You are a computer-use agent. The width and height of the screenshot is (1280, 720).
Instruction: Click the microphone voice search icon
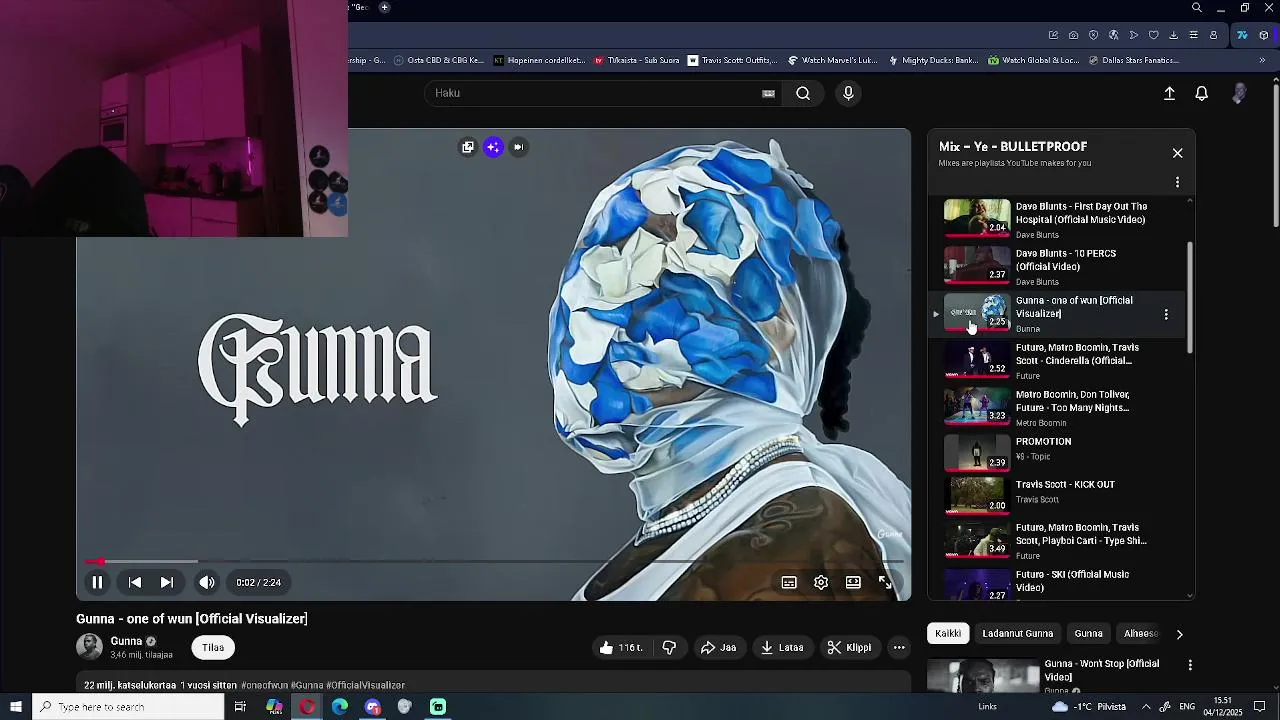pos(848,93)
